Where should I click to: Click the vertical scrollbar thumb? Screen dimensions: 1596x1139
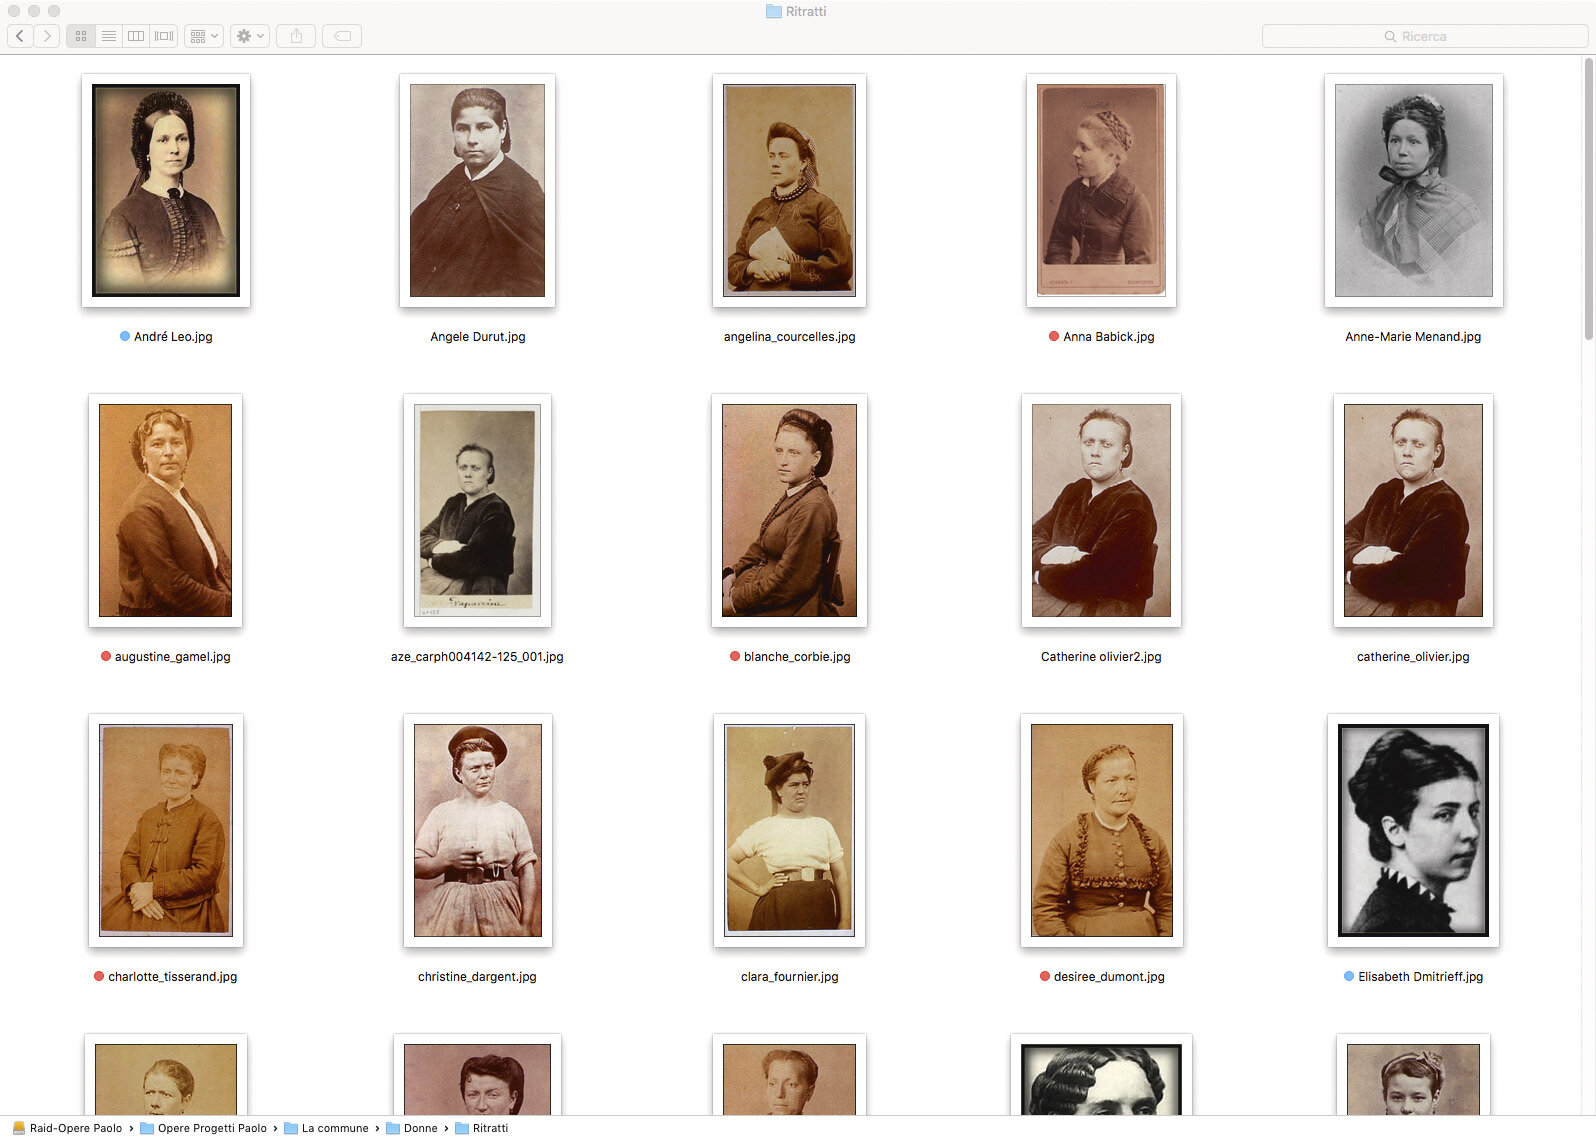coord(1588,200)
